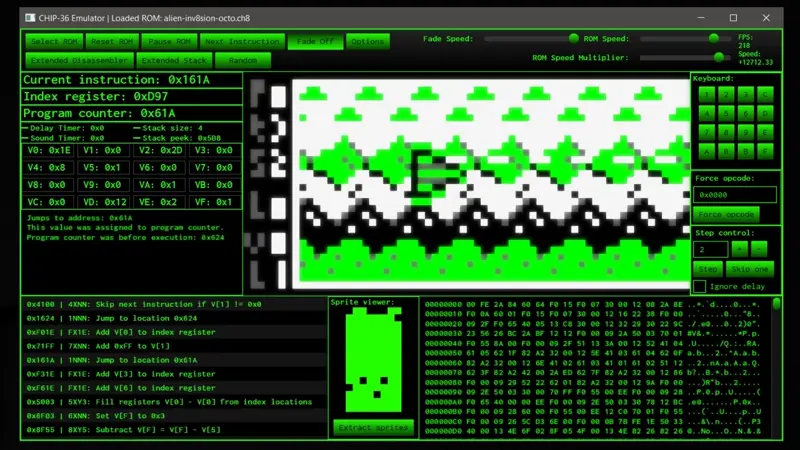This screenshot has width=800, height=450.
Task: Select disassembly row 0x6F03 Set V[F]
Action: (174, 416)
